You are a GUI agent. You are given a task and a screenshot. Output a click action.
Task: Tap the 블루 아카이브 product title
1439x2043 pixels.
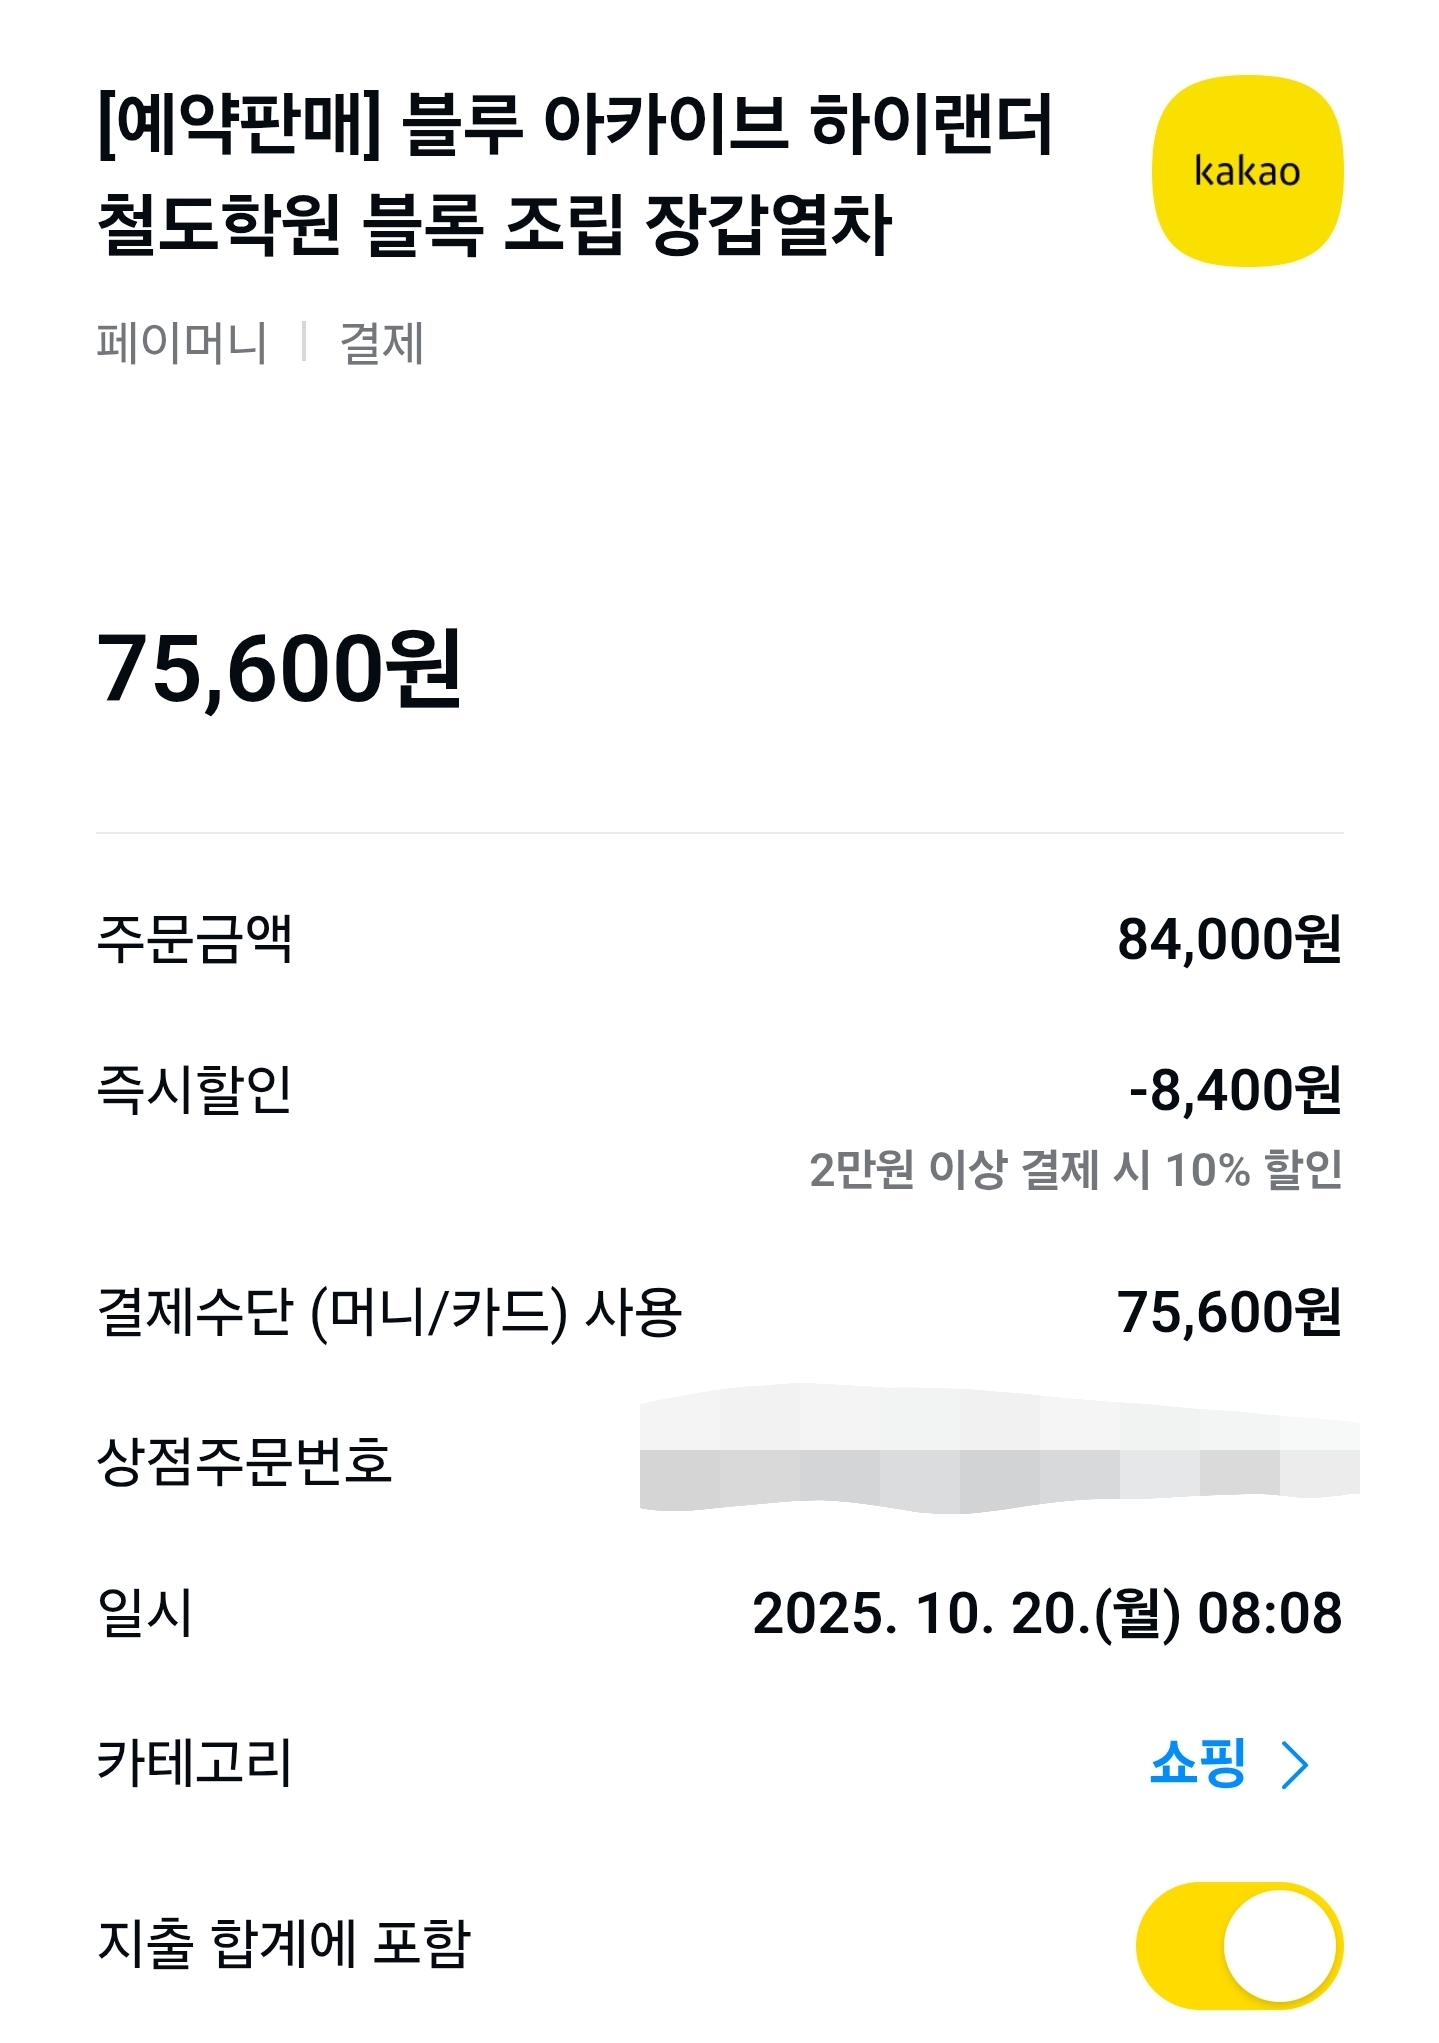pyautogui.click(x=575, y=175)
